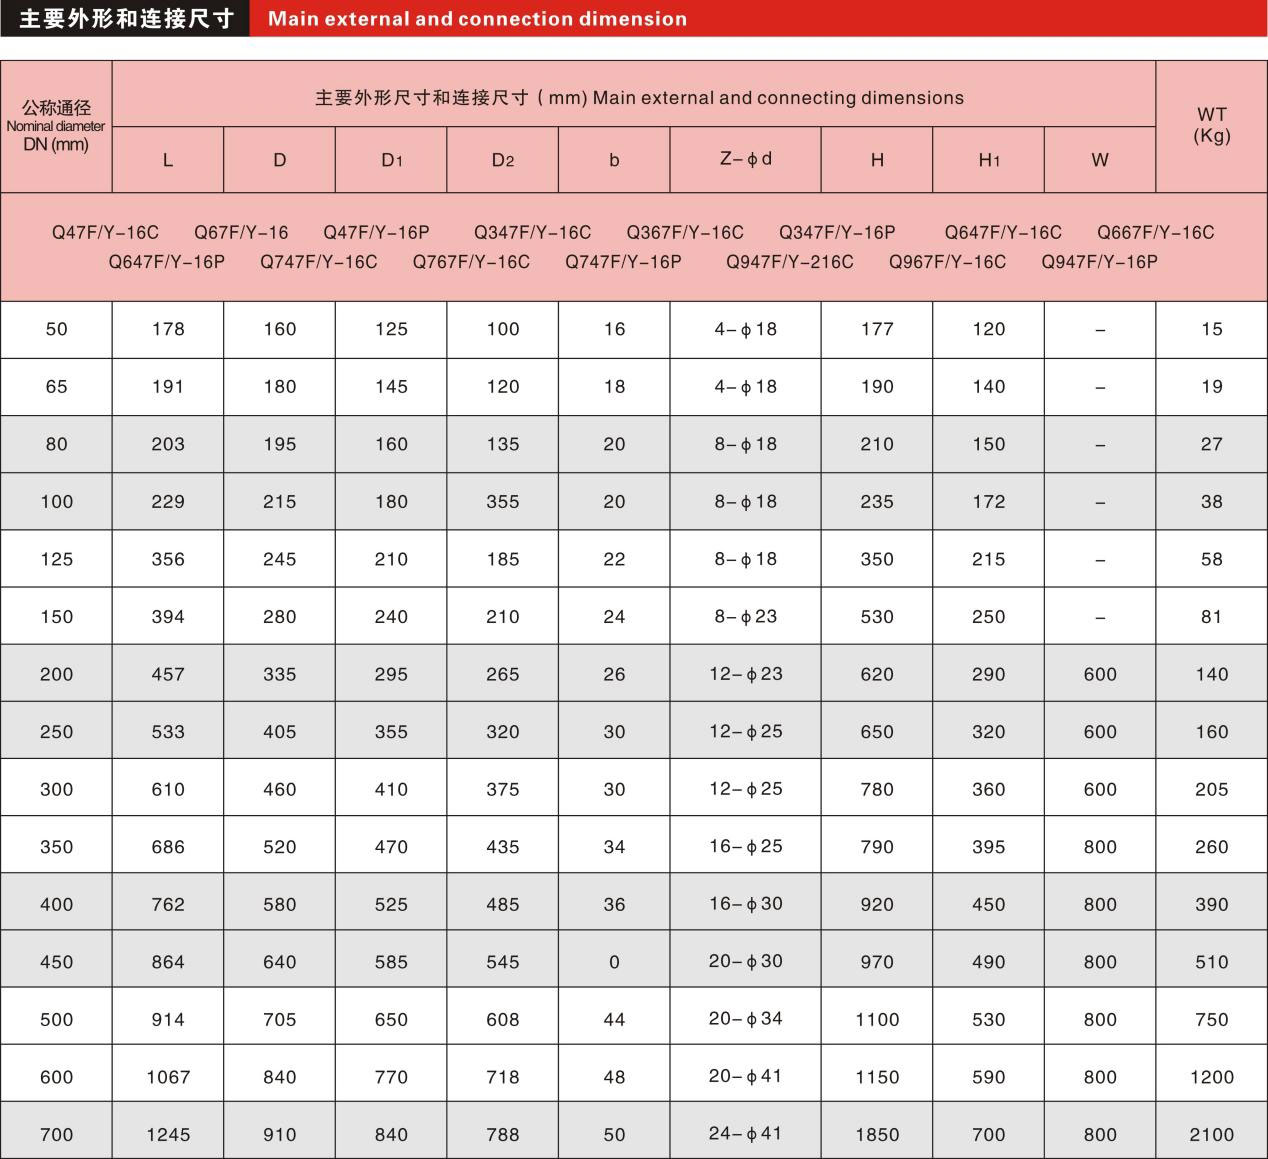
Task: Click the weight value 1200
Action: [x=1211, y=1077]
